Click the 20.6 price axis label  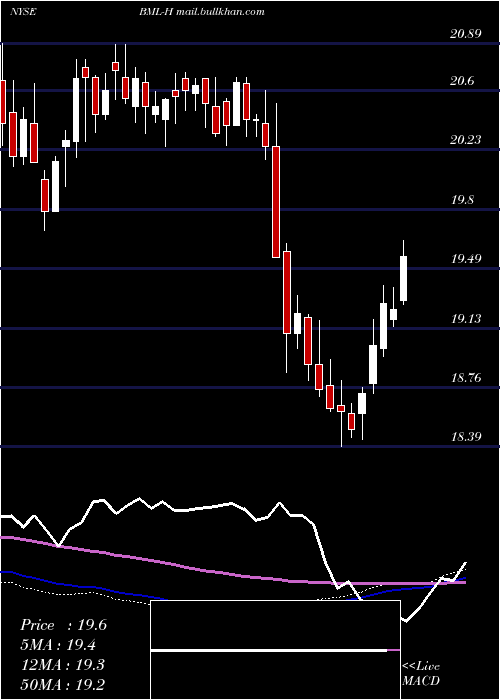coord(462,81)
